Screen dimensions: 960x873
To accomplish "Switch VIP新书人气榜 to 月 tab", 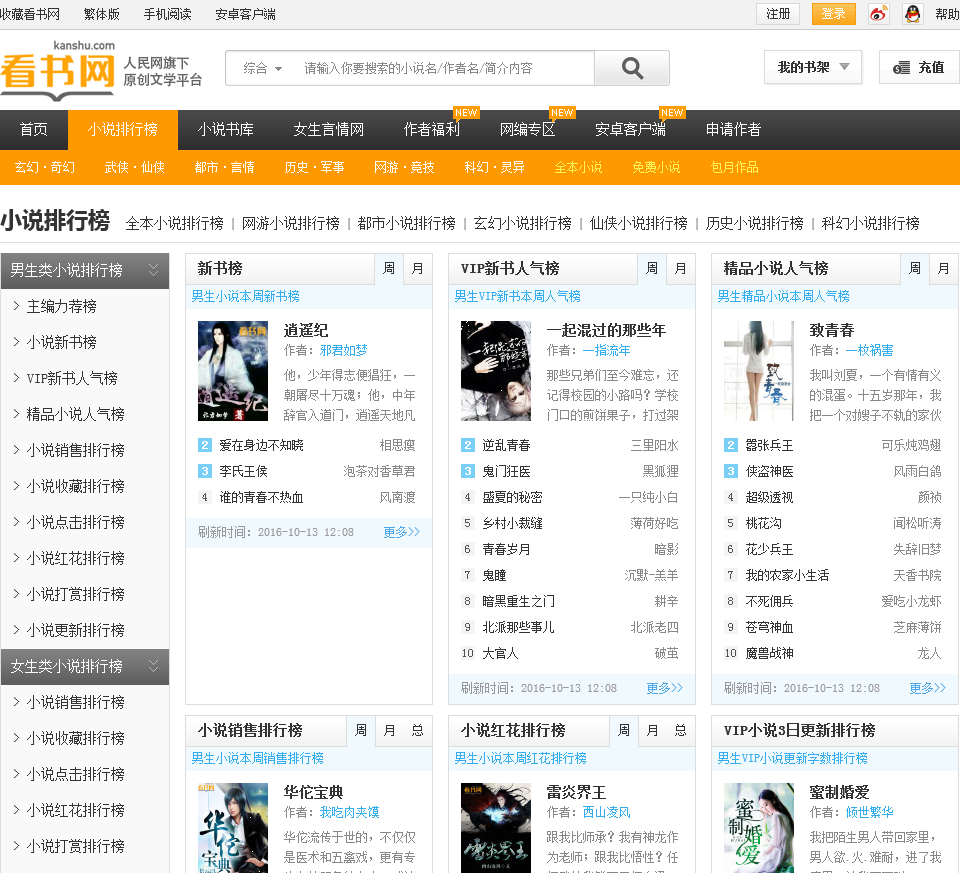I will point(680,269).
